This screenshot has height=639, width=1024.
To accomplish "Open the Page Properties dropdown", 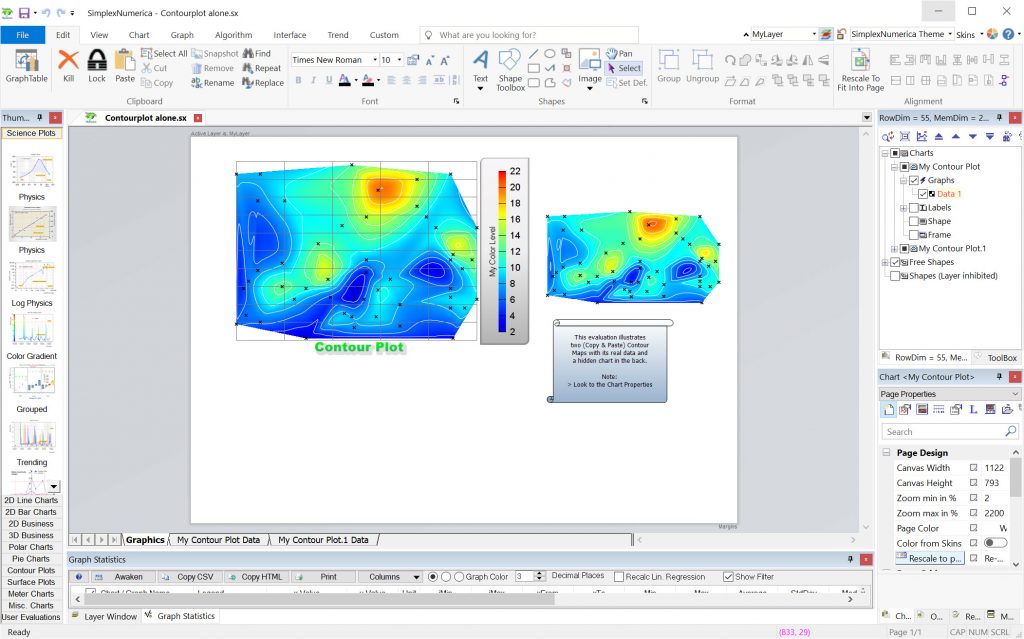I will point(1014,394).
